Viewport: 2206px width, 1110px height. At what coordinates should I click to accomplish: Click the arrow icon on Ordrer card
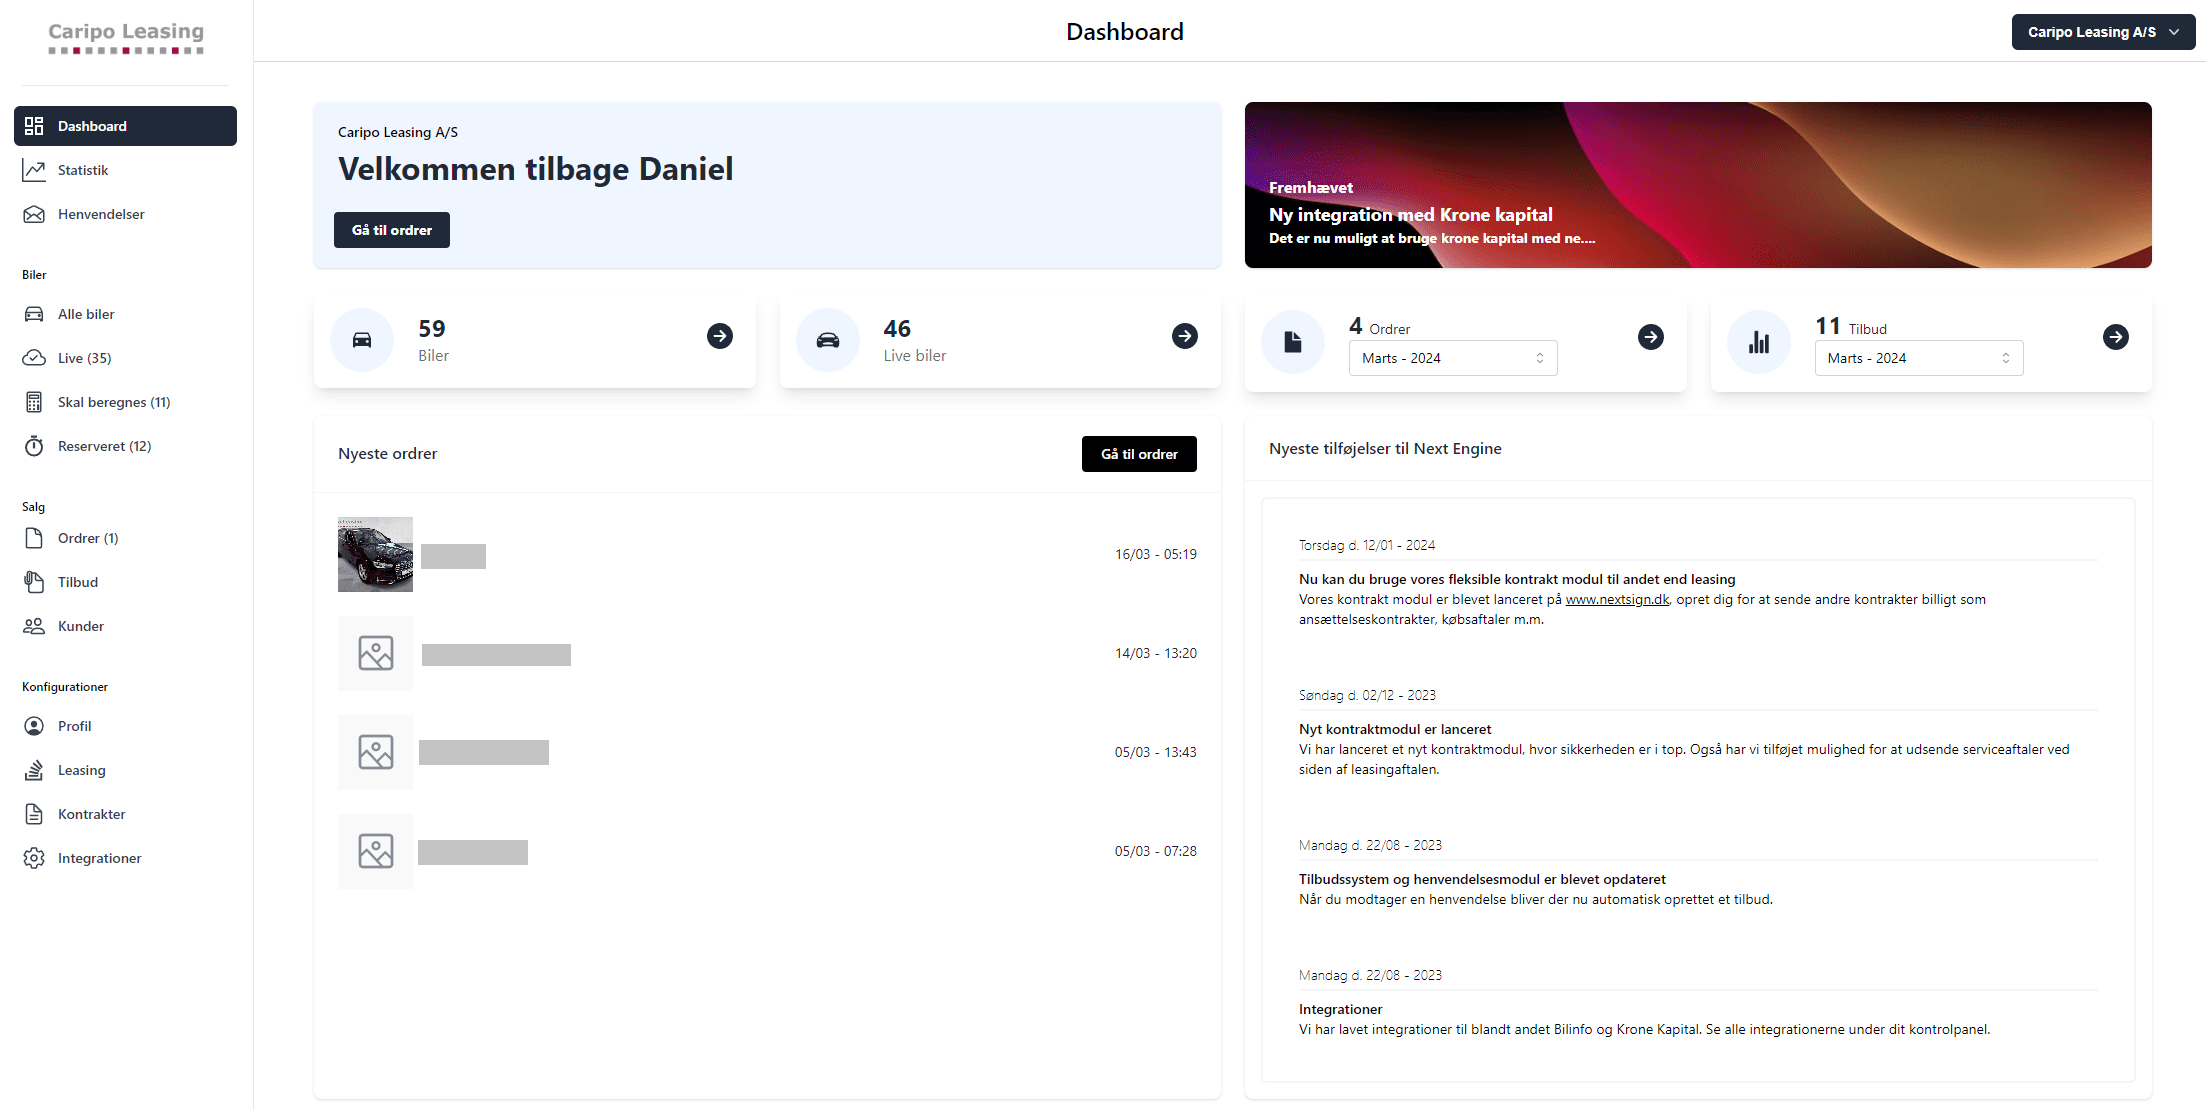click(x=1650, y=337)
